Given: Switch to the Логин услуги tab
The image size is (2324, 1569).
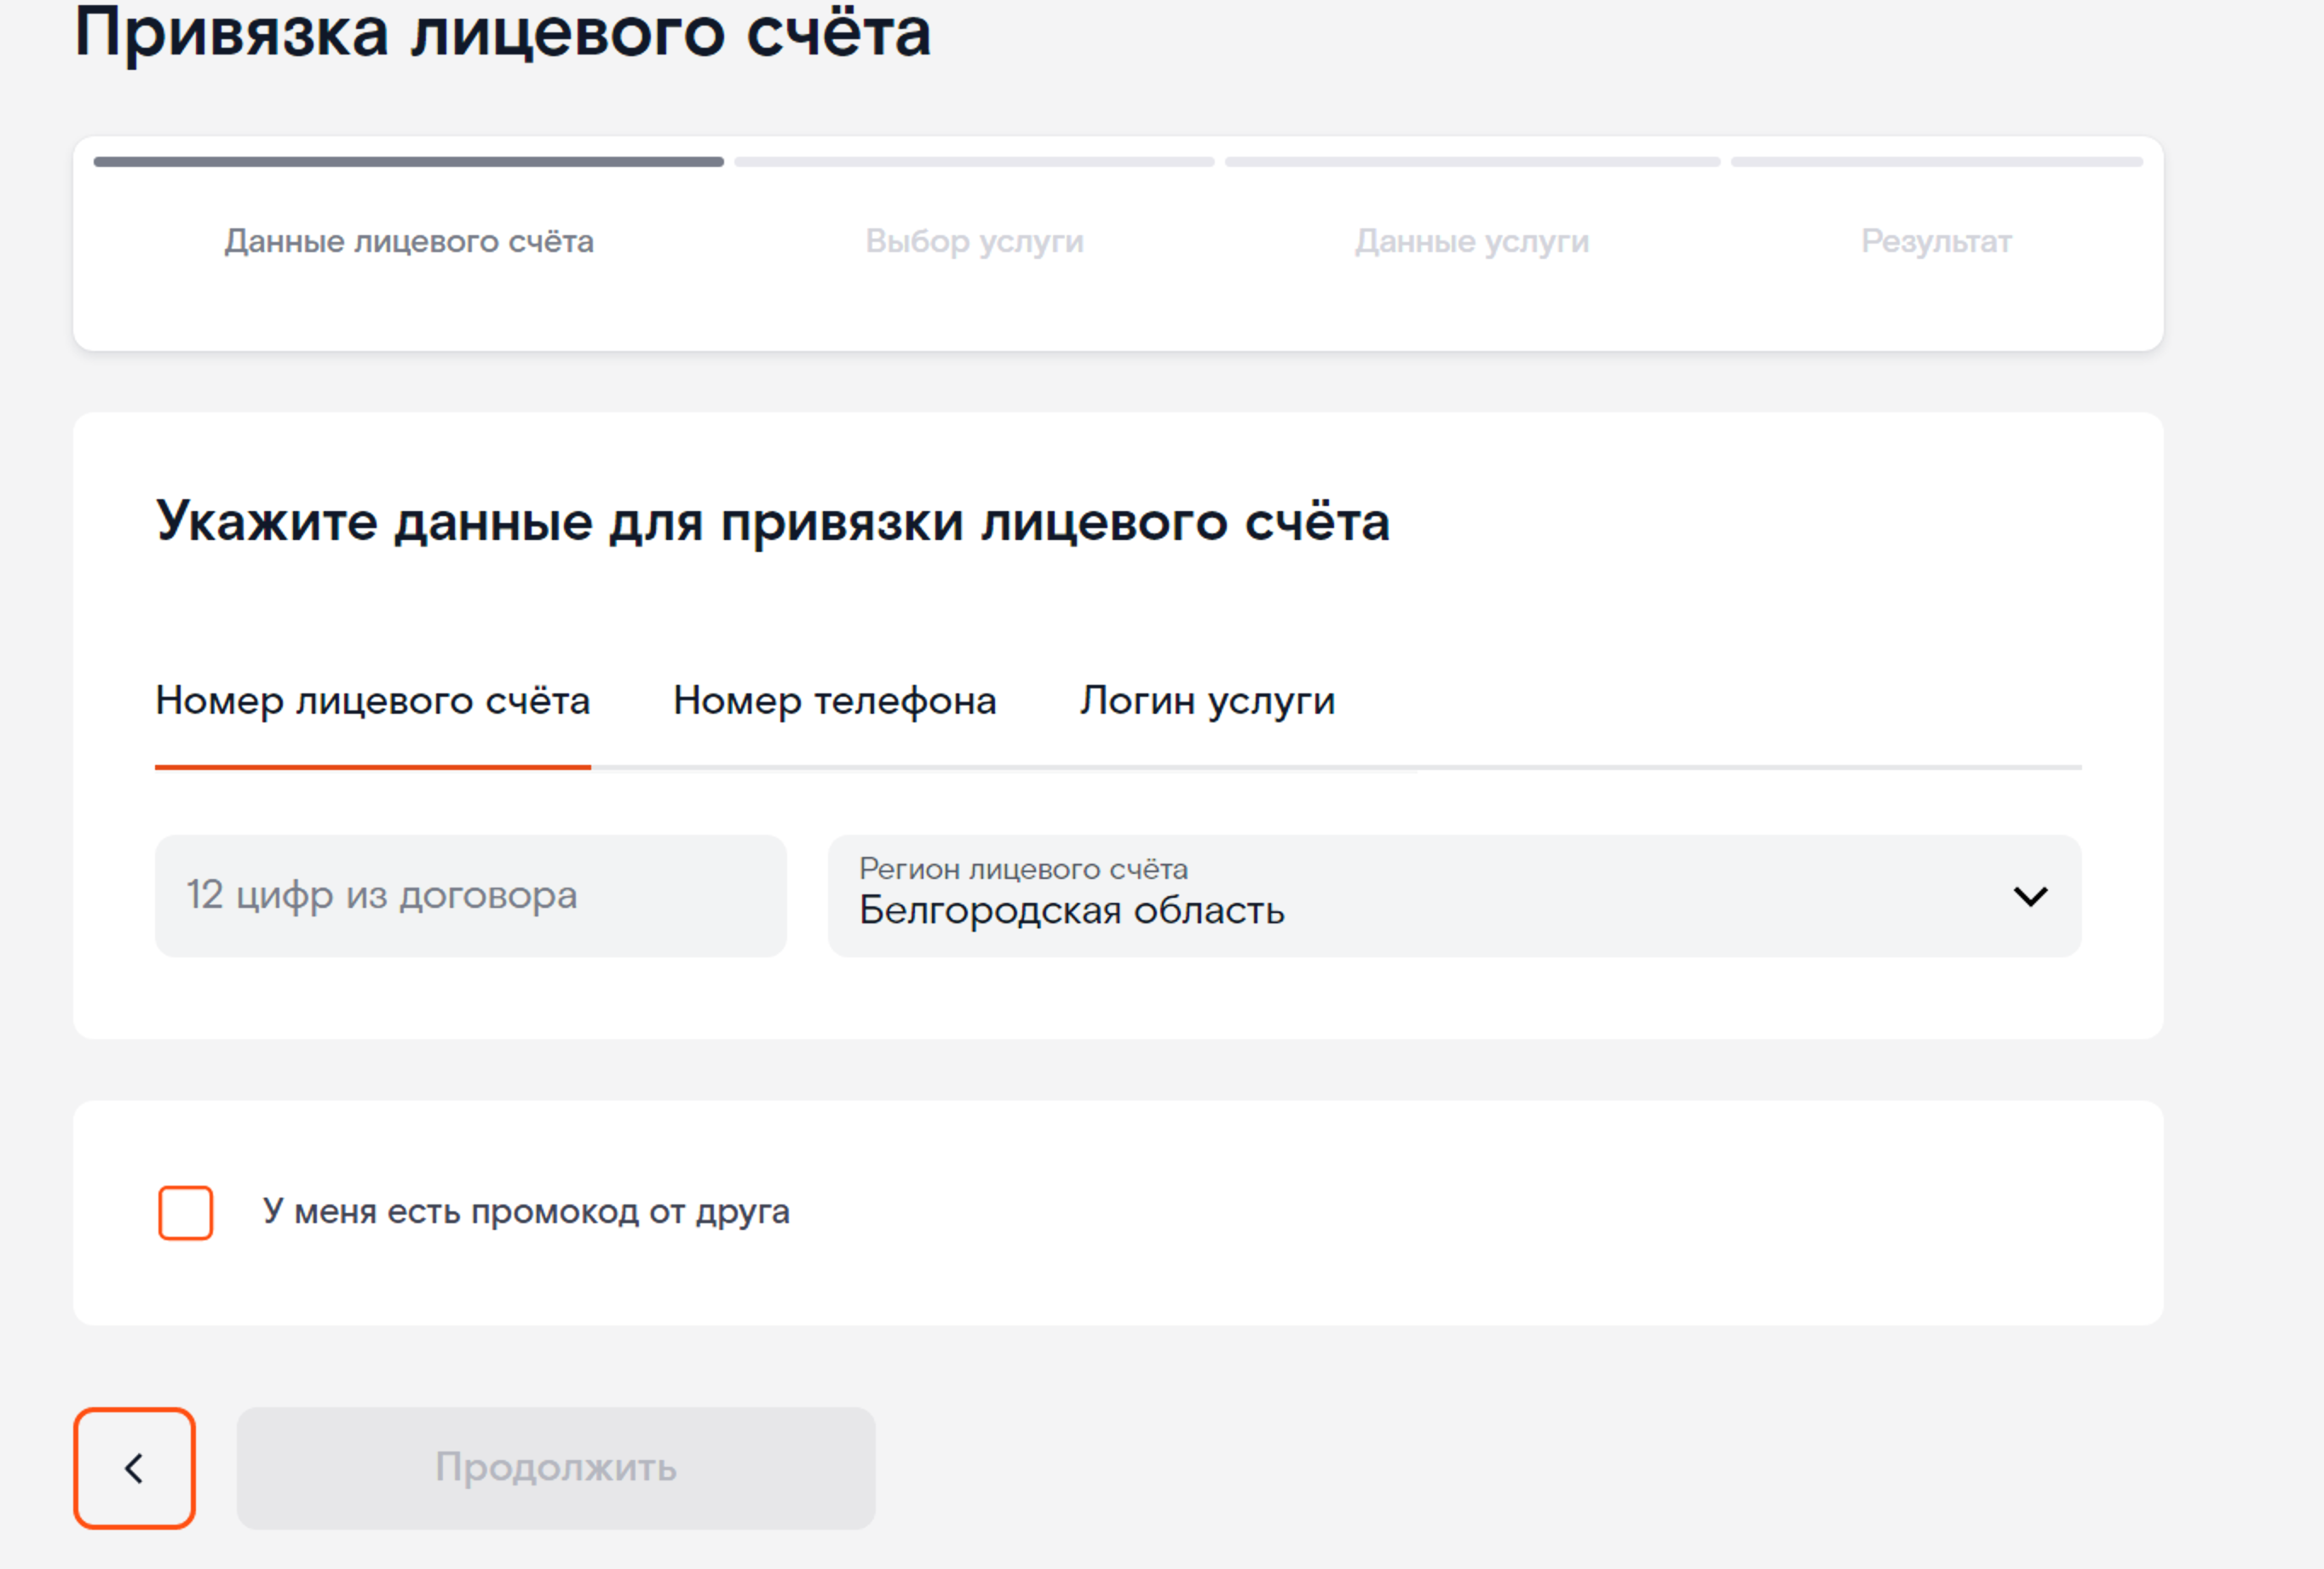Looking at the screenshot, I should (1207, 701).
